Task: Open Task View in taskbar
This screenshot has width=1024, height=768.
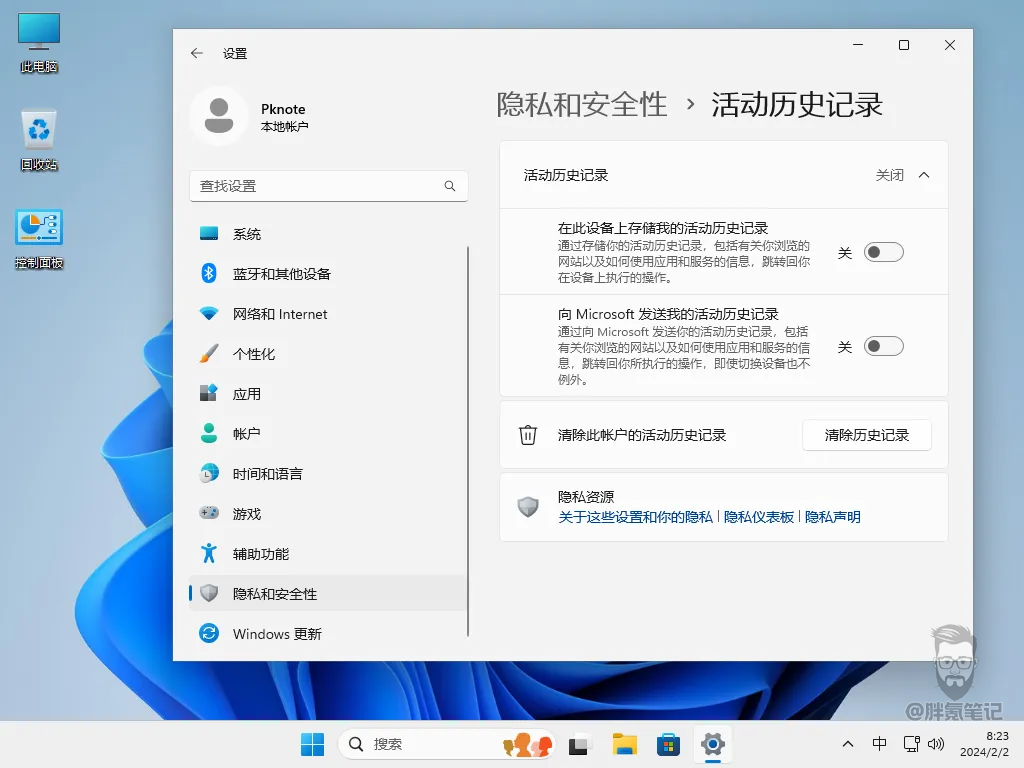Action: tap(579, 744)
